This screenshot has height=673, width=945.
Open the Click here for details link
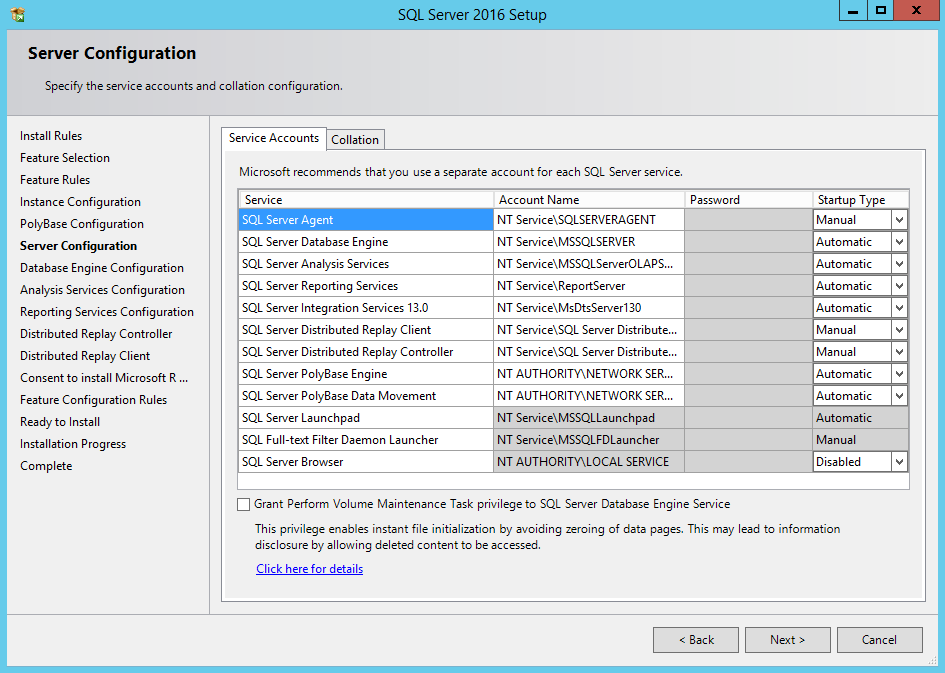click(x=309, y=567)
